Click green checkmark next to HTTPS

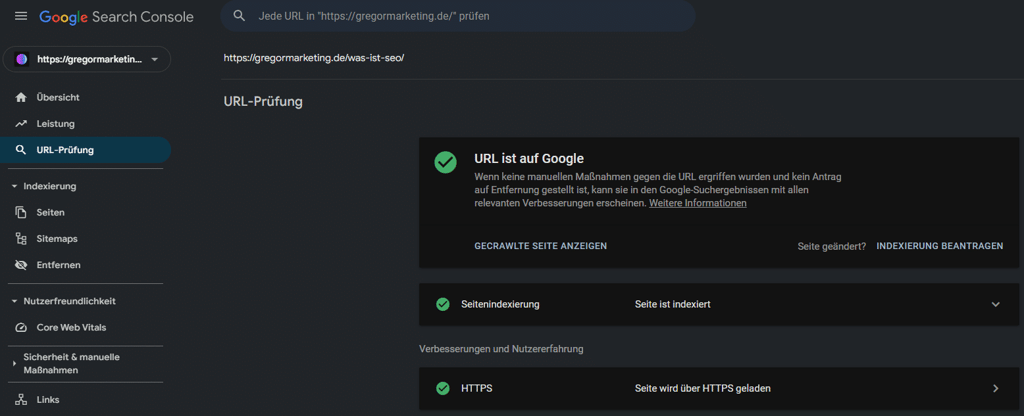pos(443,389)
